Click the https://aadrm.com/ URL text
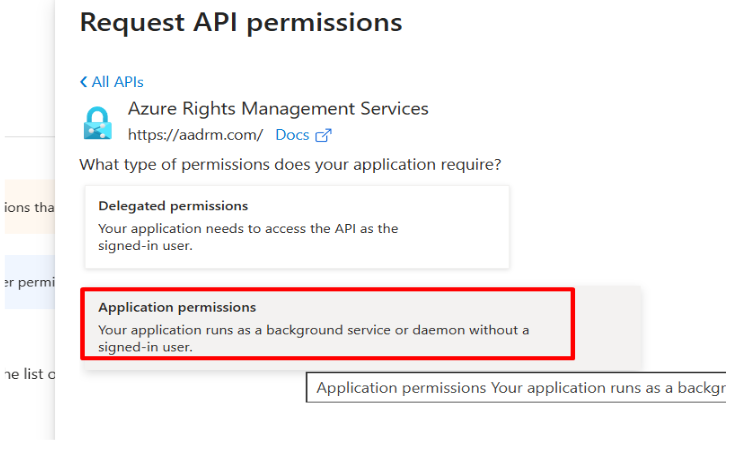Screen dimensions: 733x455 195,135
